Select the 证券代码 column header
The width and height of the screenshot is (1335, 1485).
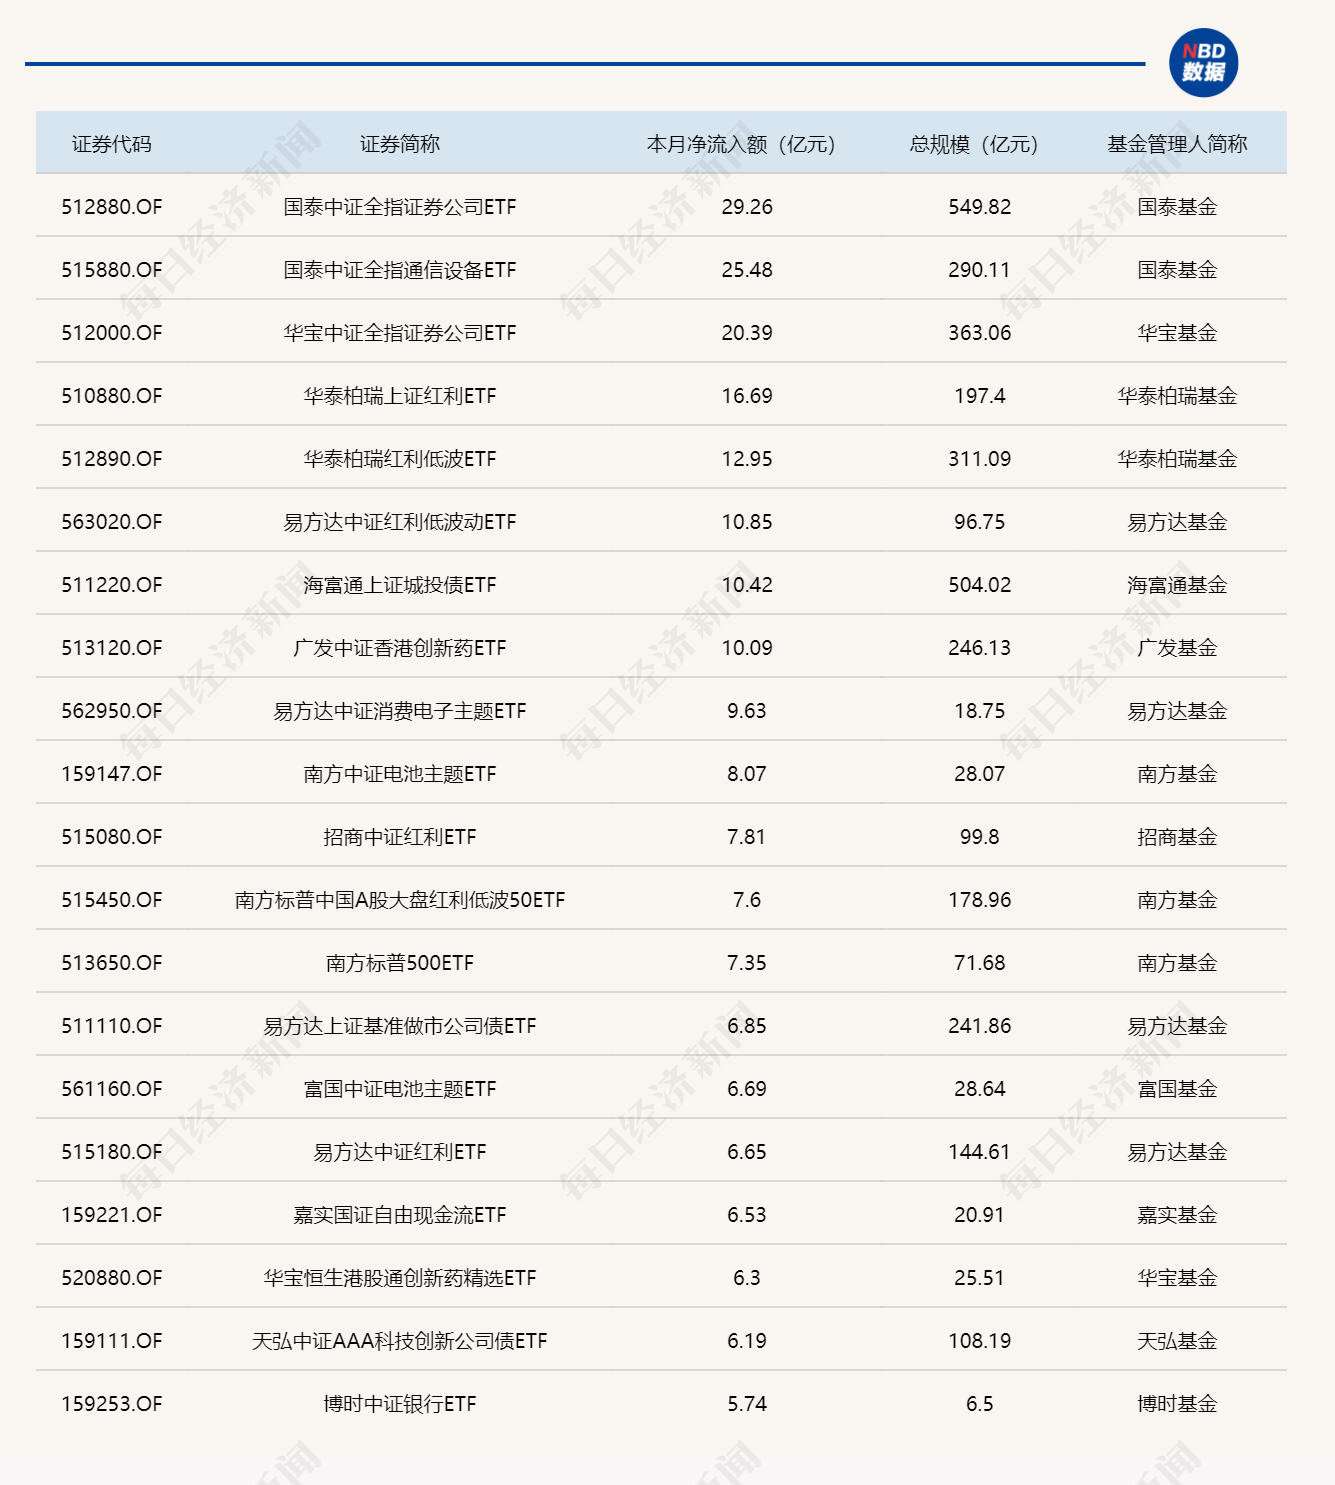[111, 144]
